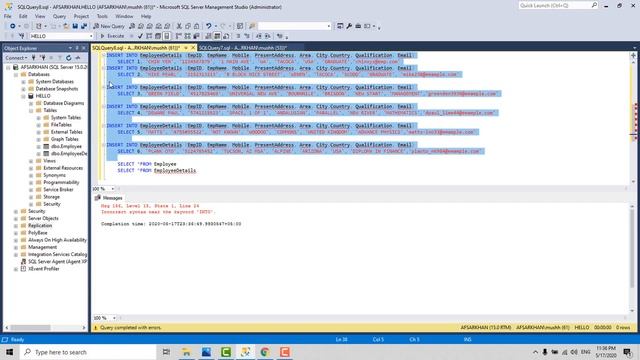Open the Edit menu
Viewport: 640px width, 360px height.
click(x=23, y=16)
